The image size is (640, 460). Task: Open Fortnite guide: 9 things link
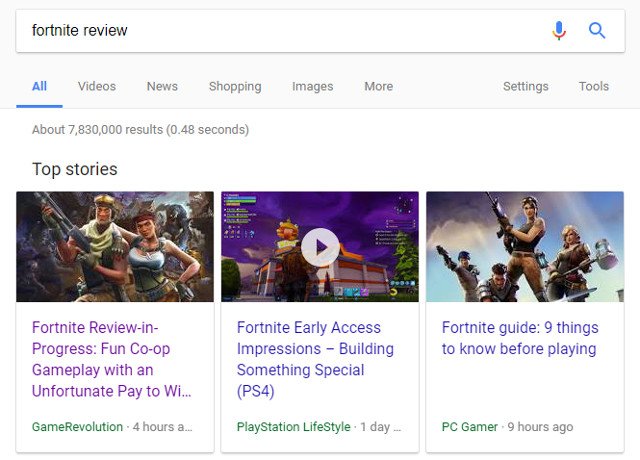pos(520,338)
